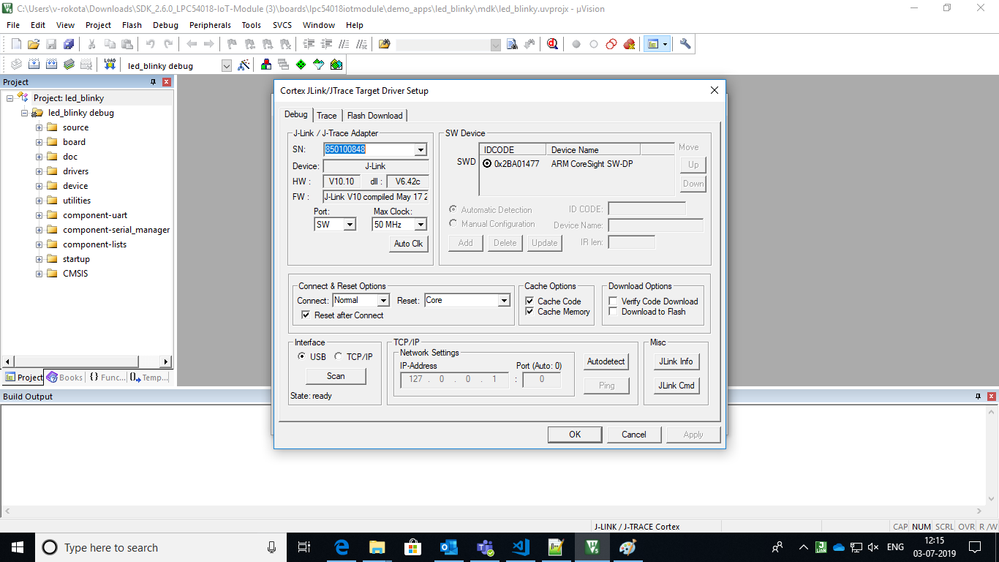999x562 pixels.
Task: Open Configuration via the wrench icon
Action: coord(685,44)
